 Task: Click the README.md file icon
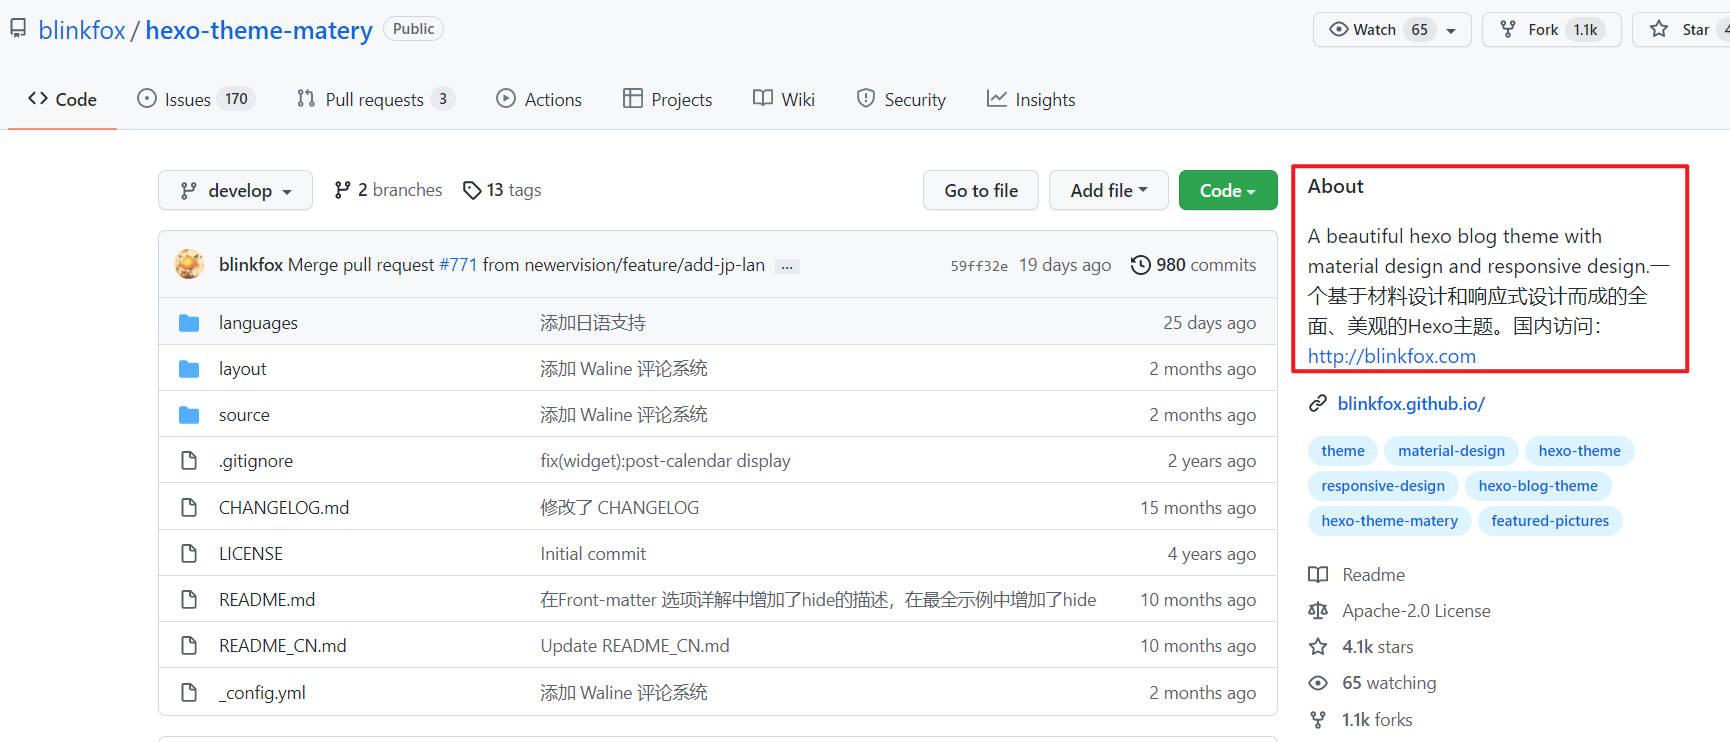coord(189,600)
